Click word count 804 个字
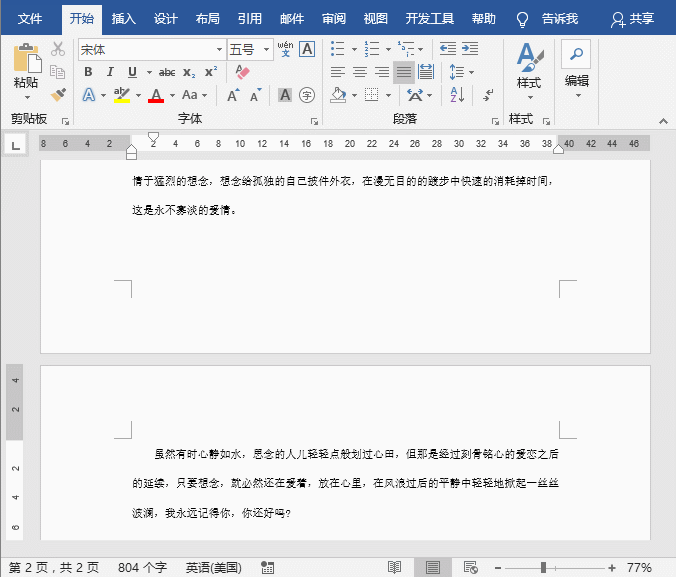Screen dimensions: 676x577 [142, 568]
